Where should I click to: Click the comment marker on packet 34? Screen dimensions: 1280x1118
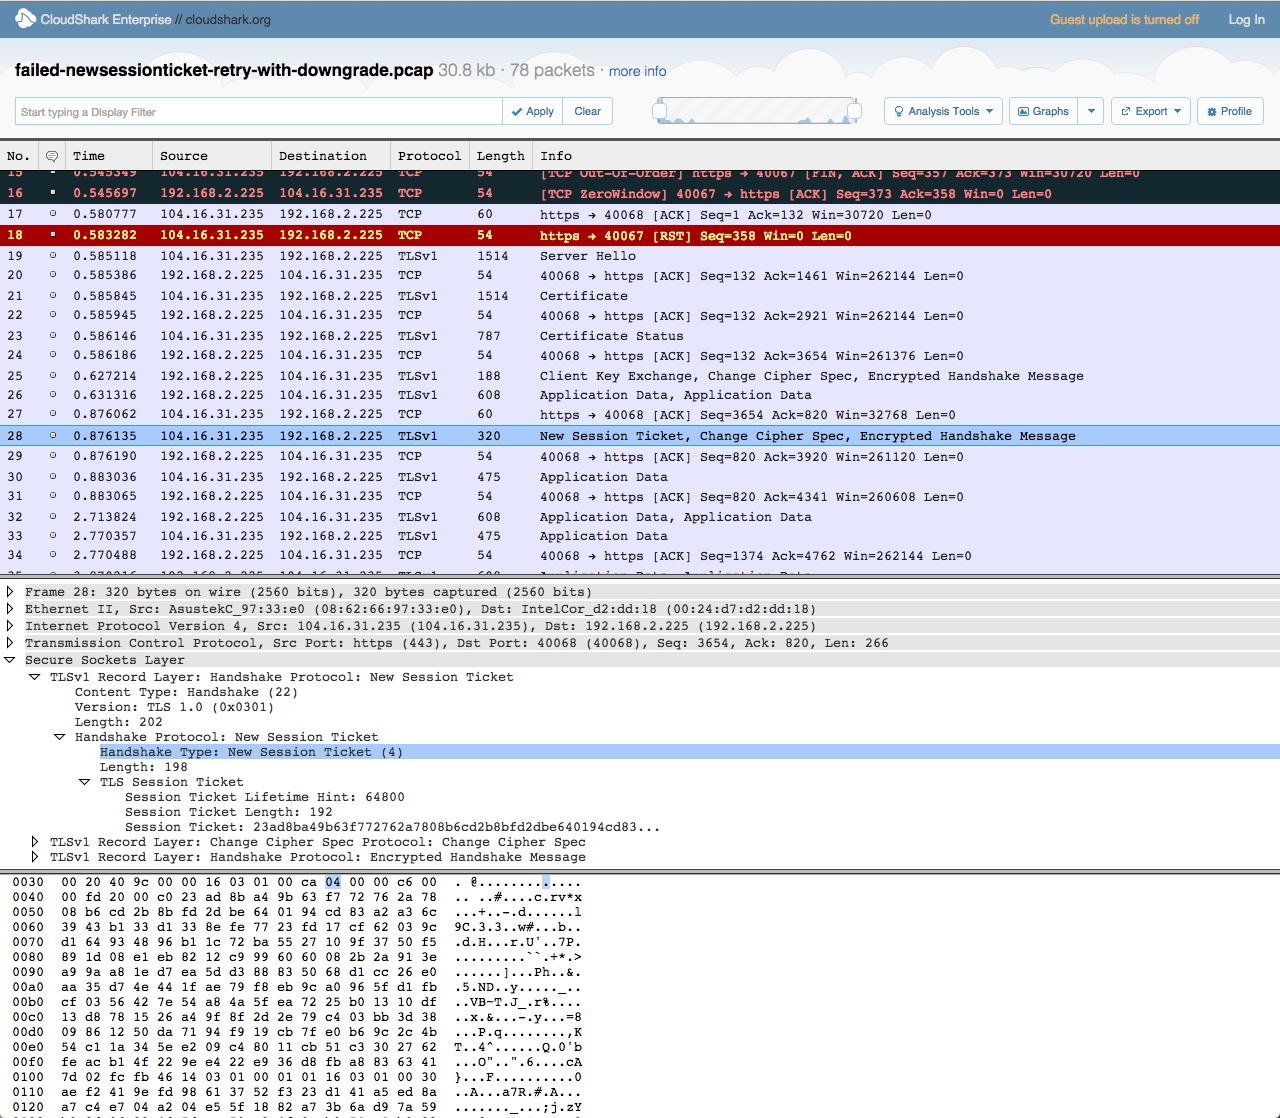tap(53, 555)
